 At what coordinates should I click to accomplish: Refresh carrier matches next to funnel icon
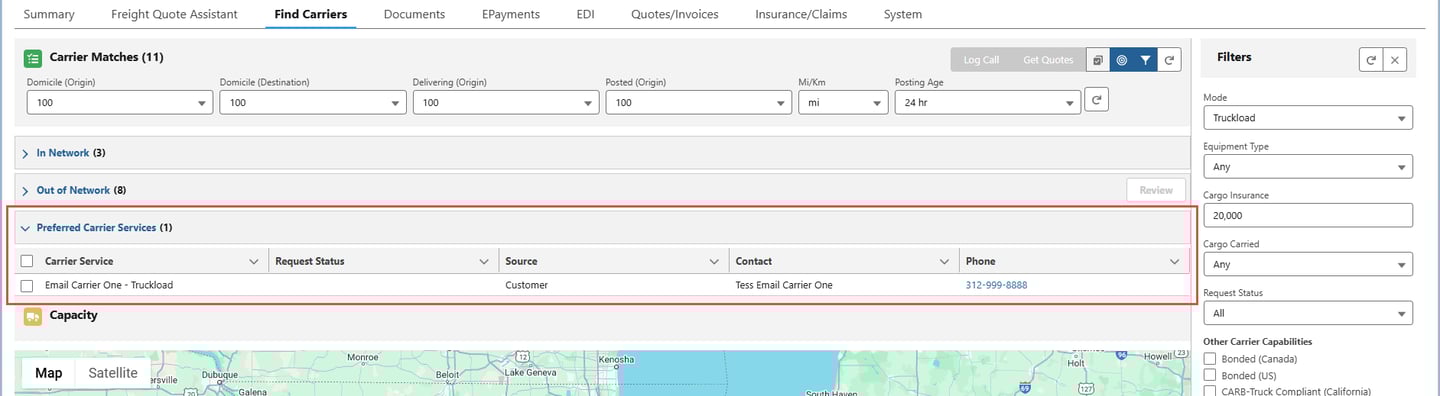pos(1170,60)
